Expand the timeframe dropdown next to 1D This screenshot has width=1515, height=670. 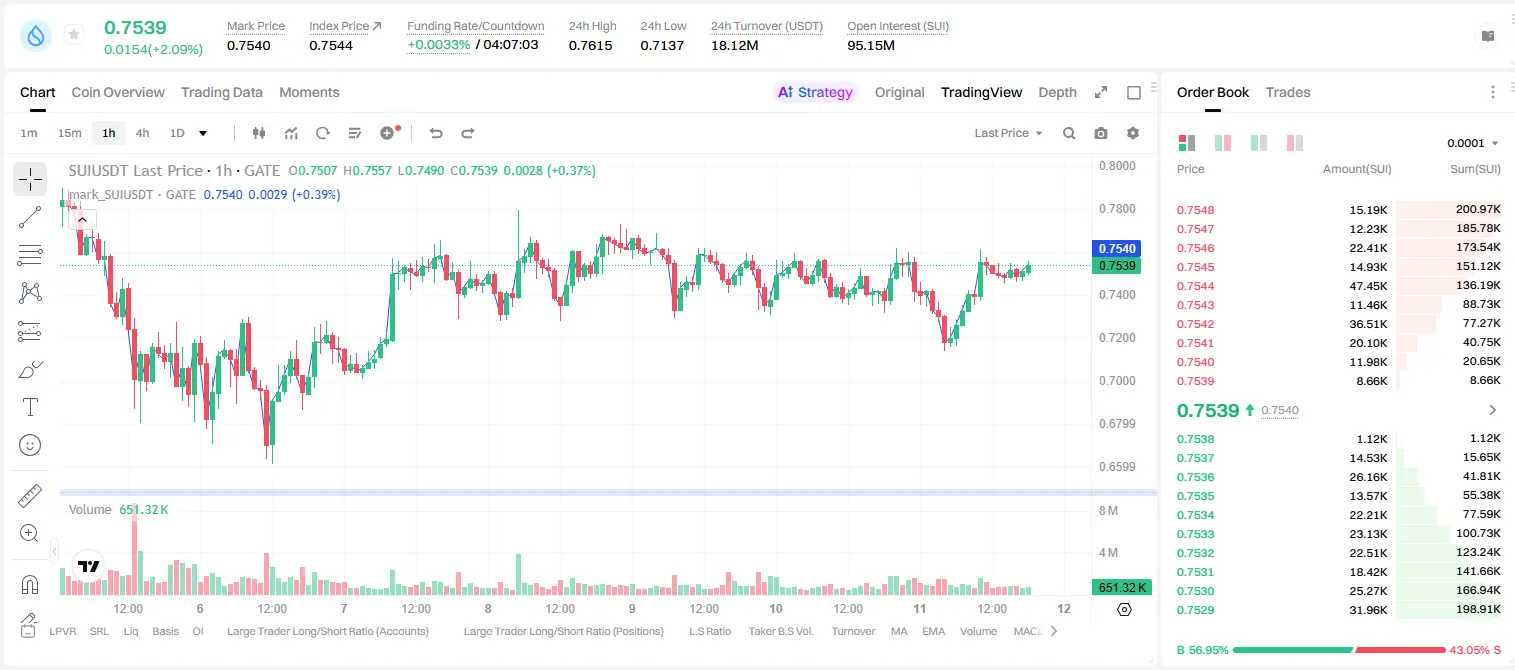[203, 133]
